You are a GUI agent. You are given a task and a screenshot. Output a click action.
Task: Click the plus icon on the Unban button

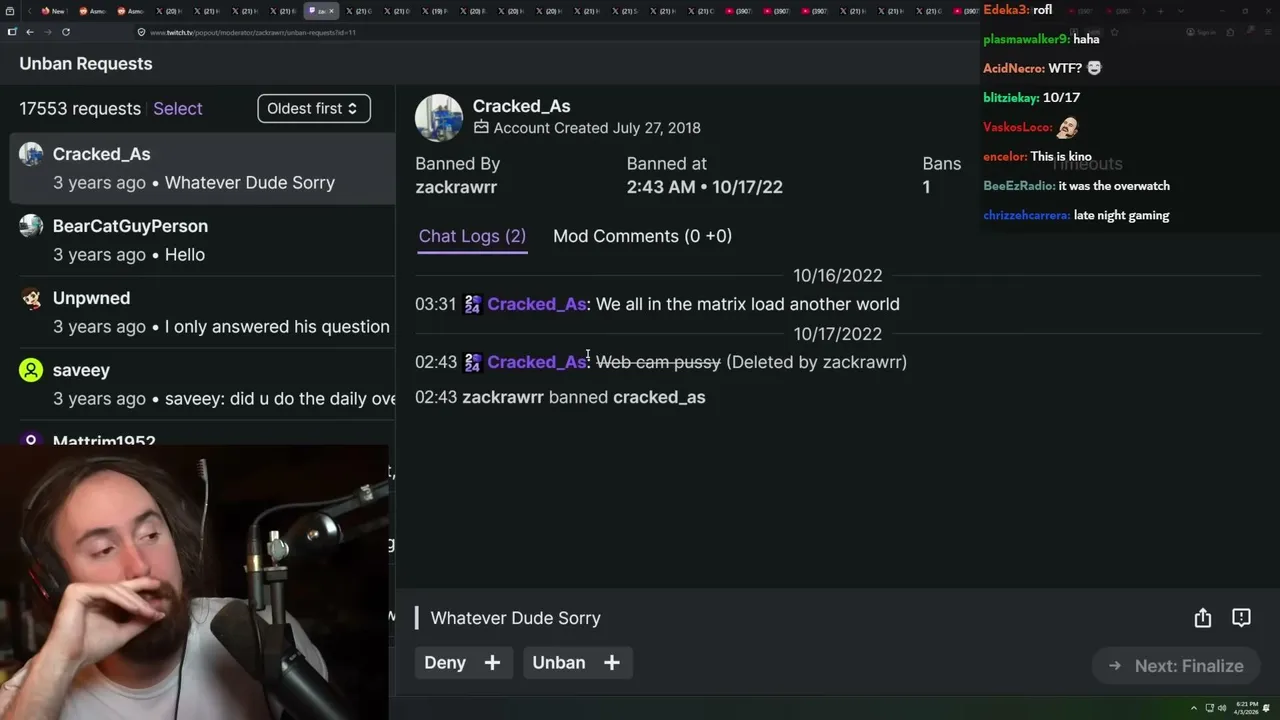tap(612, 662)
